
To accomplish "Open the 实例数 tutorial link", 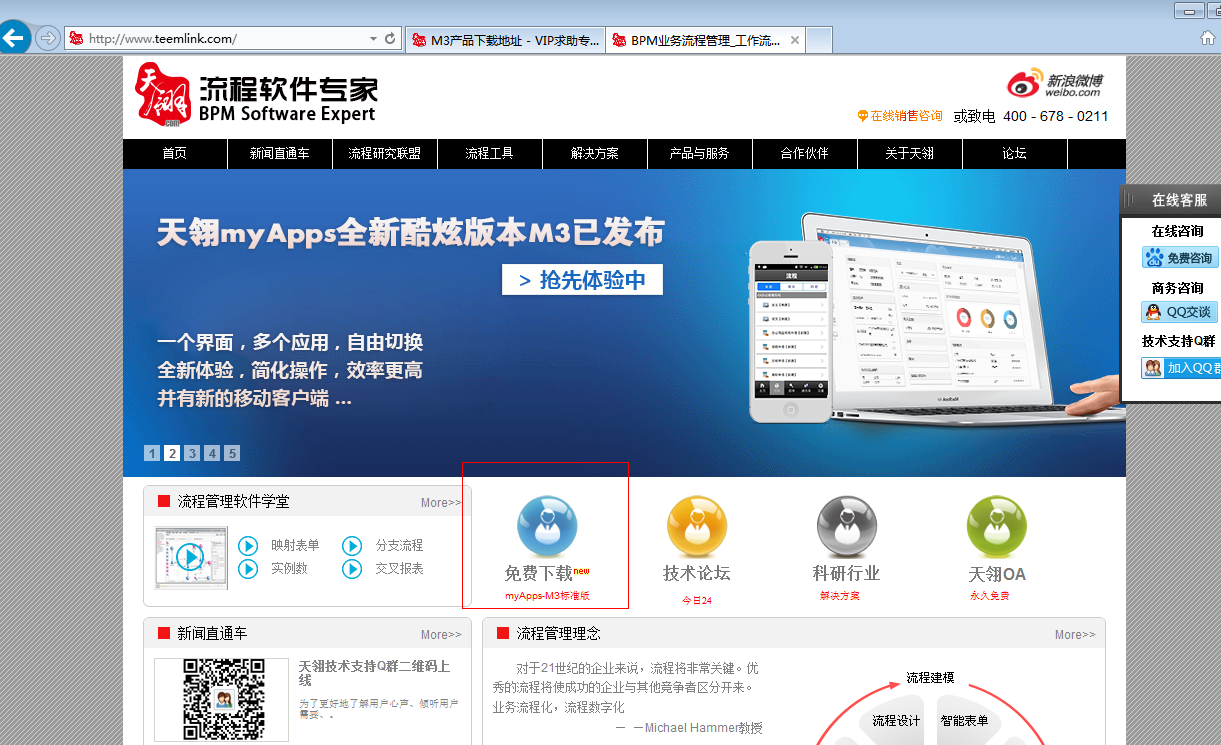I will click(289, 569).
